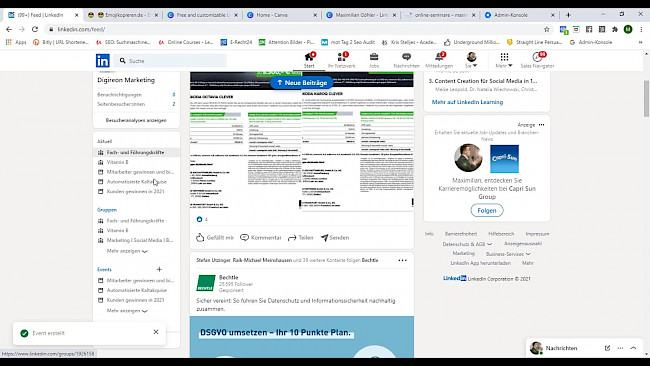Open Kunden gewinnen in 2021 under Aktuell

[136, 191]
